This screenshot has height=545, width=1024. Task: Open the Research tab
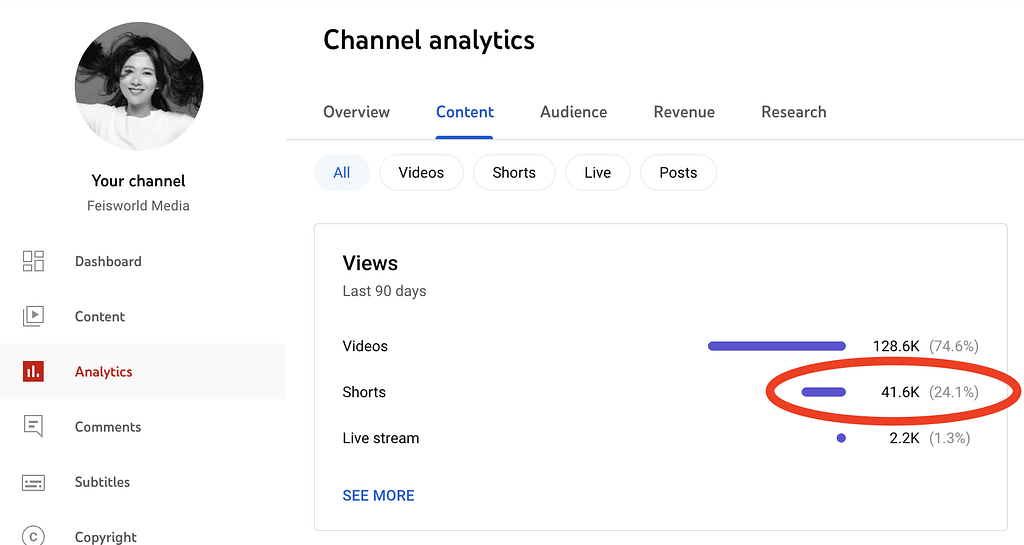click(793, 112)
